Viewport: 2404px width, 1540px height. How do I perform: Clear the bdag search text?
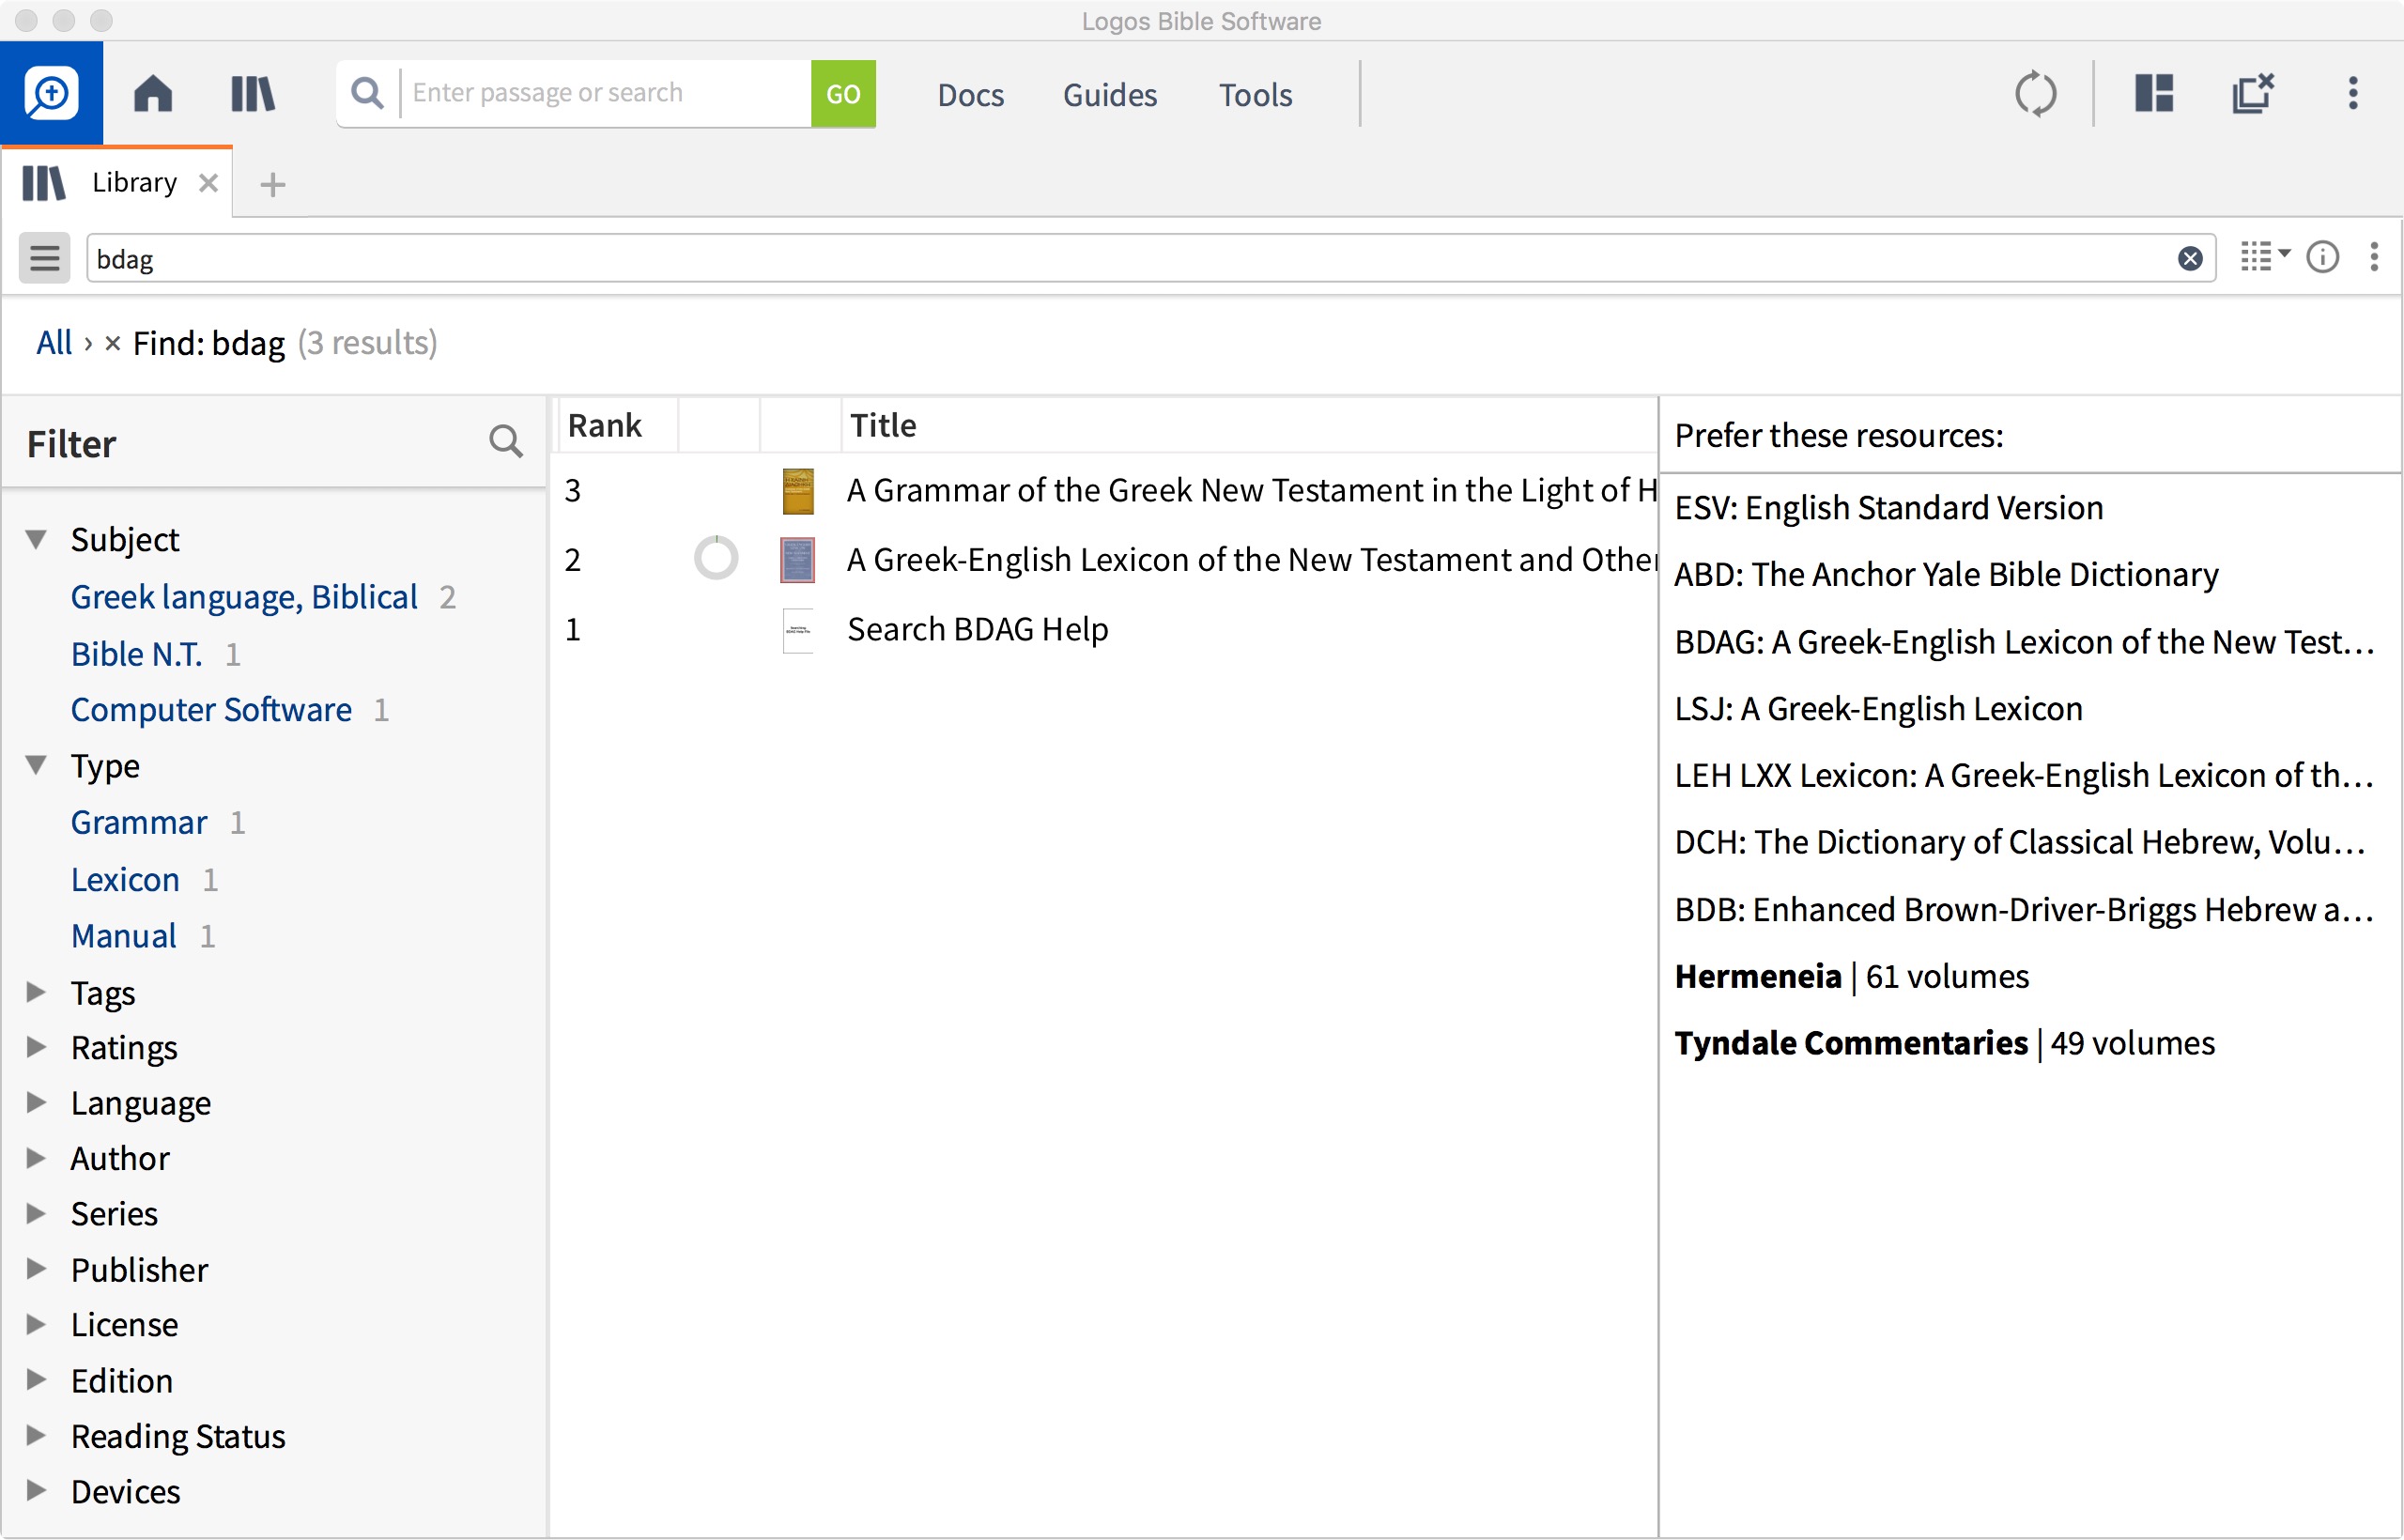click(2189, 259)
